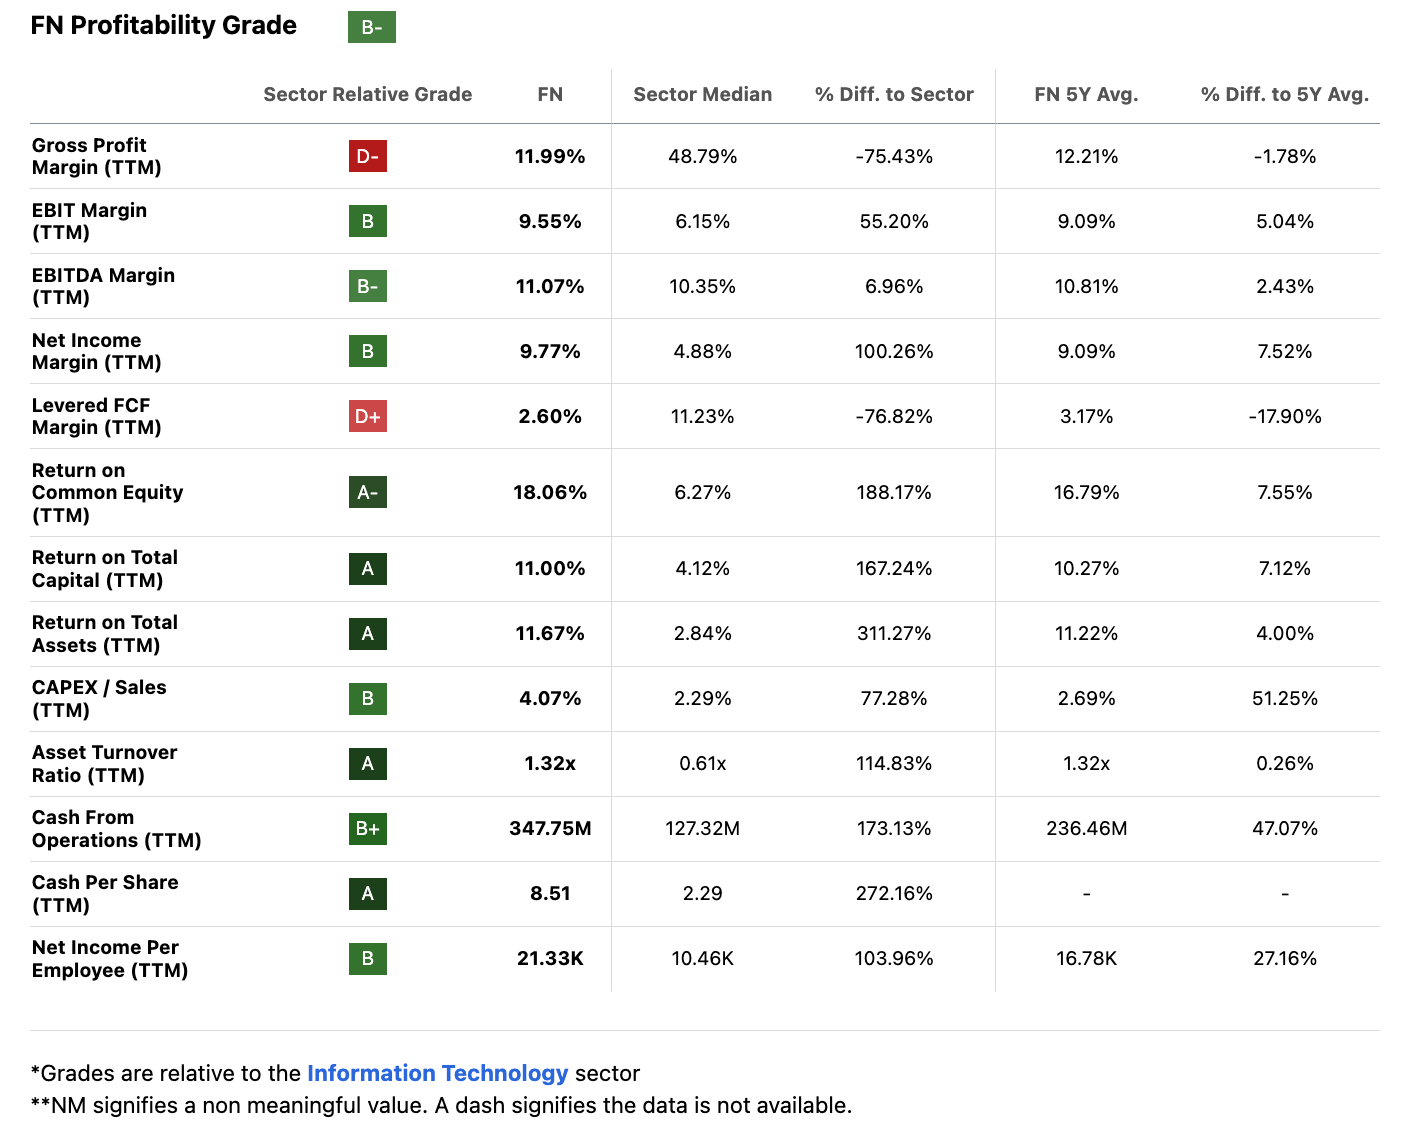
Task: Click the A grade badge for Return on Total Capital
Action: point(367,568)
